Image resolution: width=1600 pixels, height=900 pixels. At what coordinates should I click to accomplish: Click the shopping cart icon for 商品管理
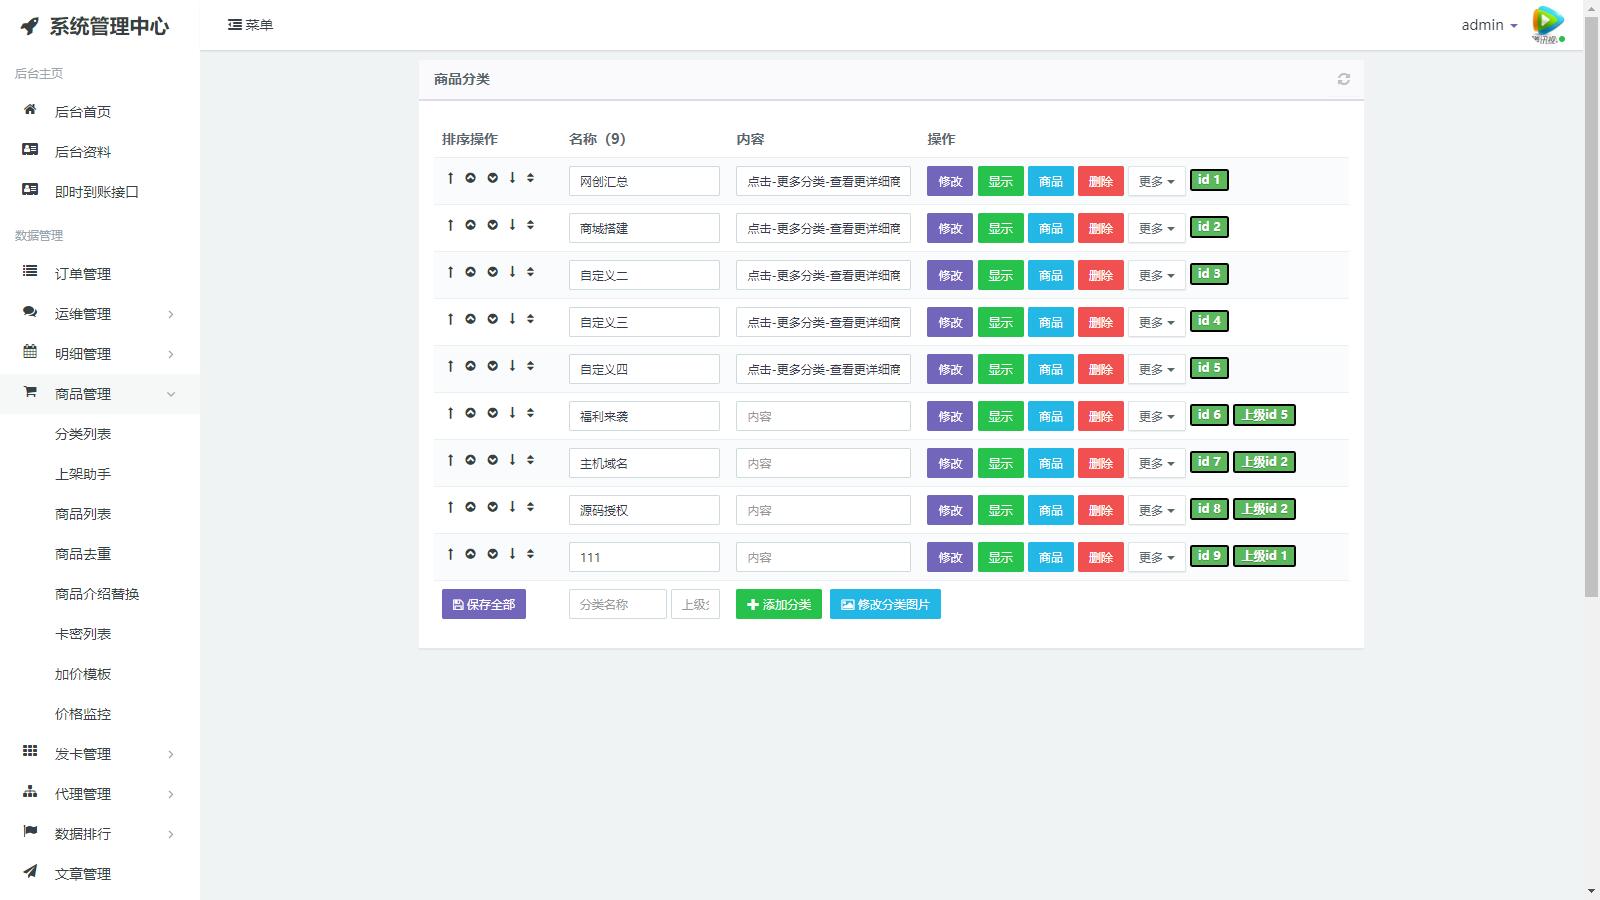click(x=30, y=392)
